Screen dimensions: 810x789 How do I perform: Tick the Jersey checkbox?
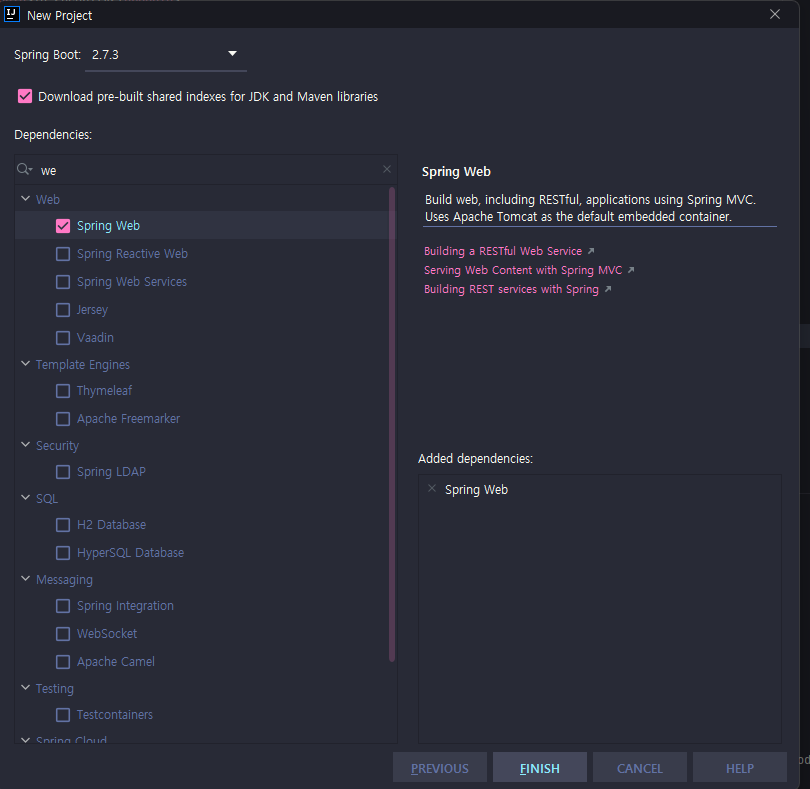pyautogui.click(x=63, y=310)
